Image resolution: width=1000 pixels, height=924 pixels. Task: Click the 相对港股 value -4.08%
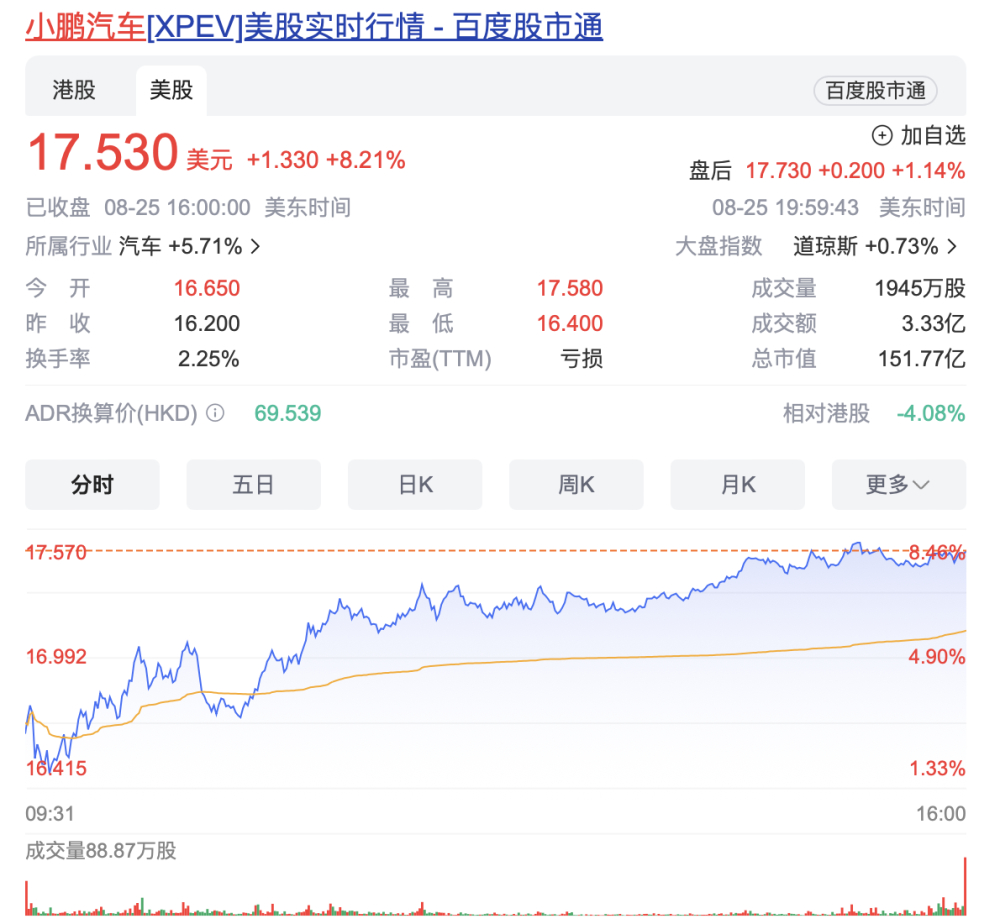pyautogui.click(x=930, y=413)
